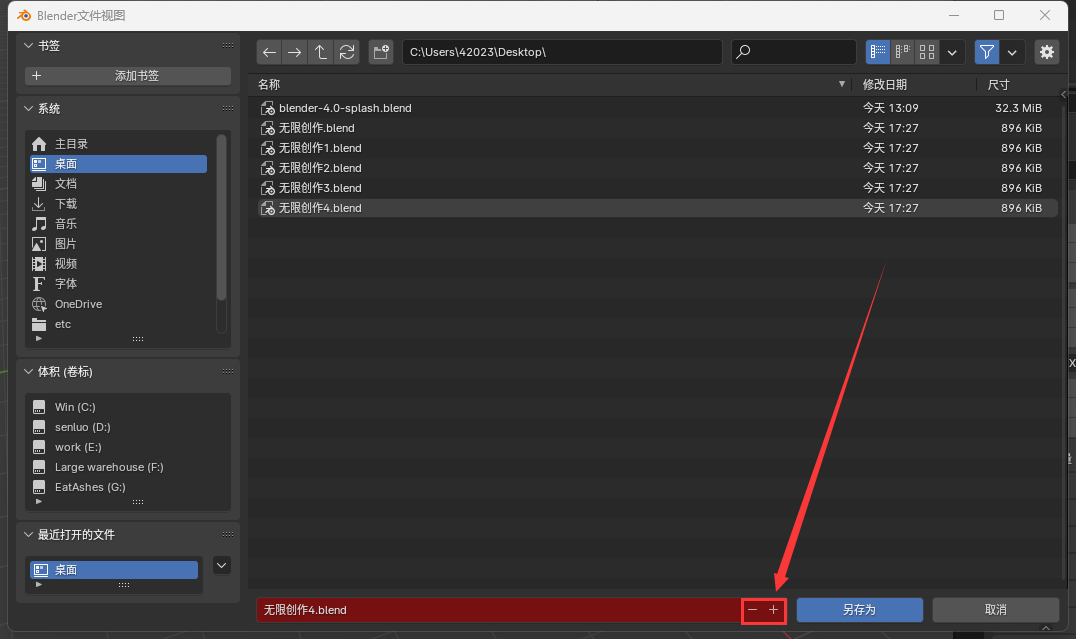Click the blend icon of blender-4.0-splash.blend
The width and height of the screenshot is (1076, 639).
[x=268, y=108]
